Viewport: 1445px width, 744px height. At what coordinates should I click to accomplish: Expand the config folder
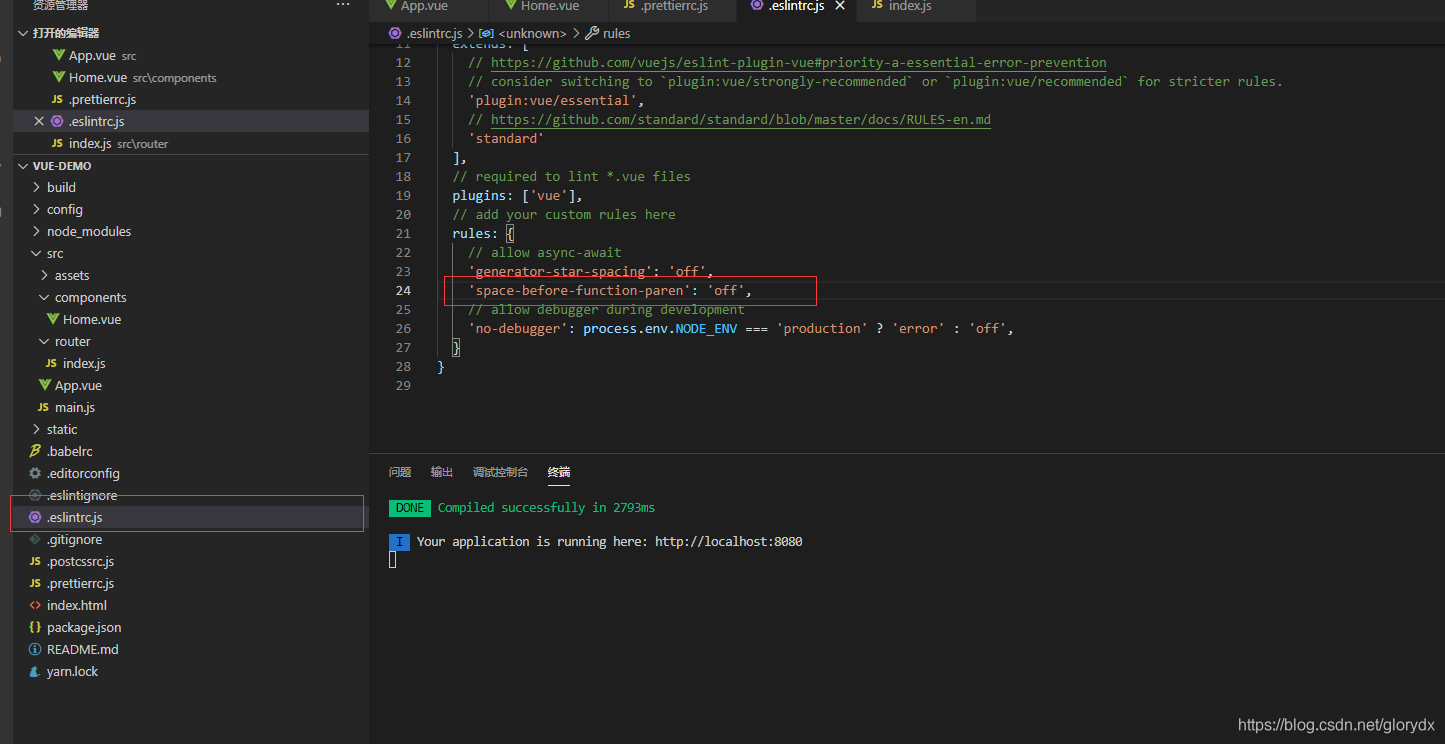[x=65, y=209]
